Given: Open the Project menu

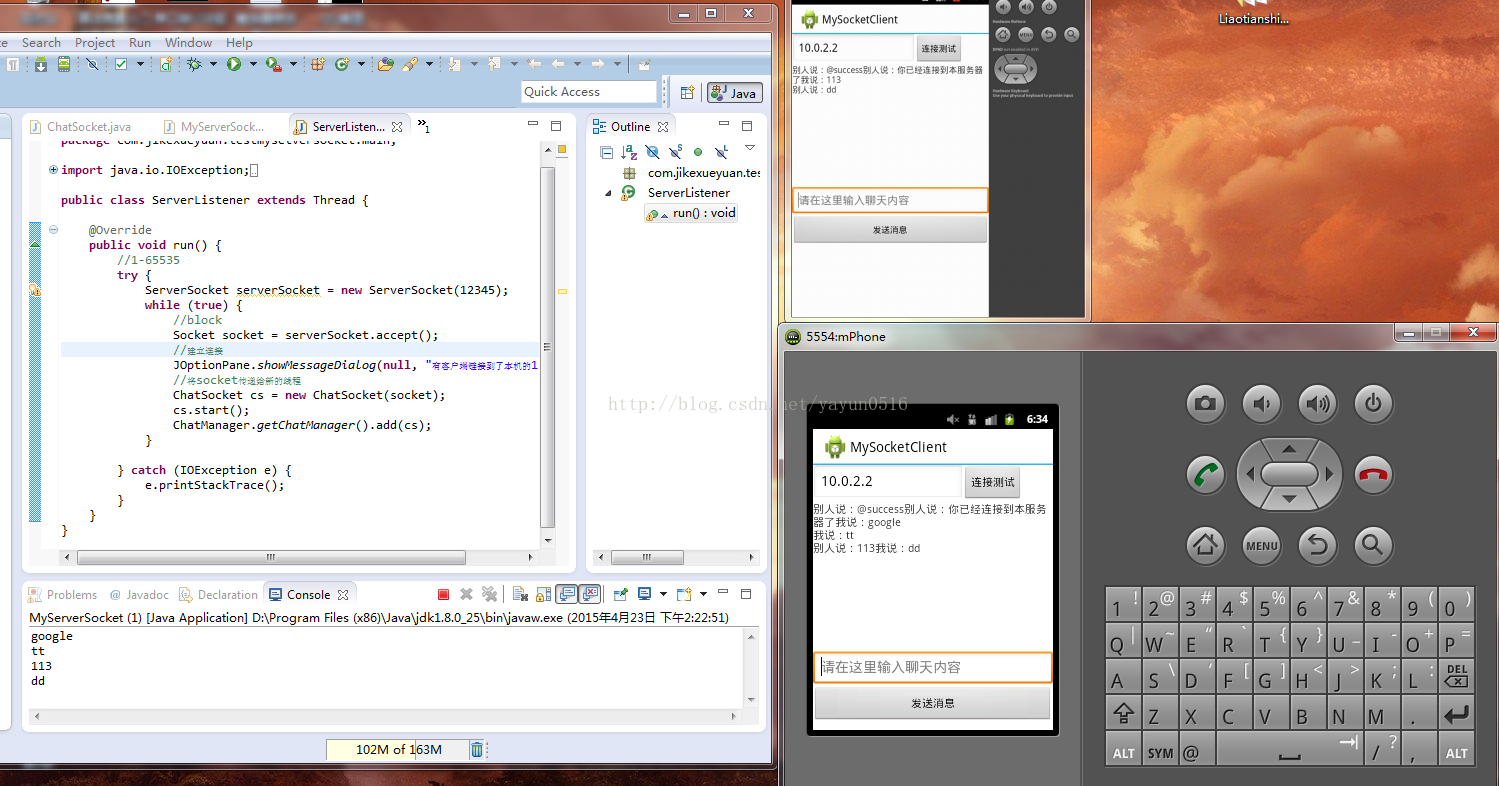Looking at the screenshot, I should click(95, 43).
